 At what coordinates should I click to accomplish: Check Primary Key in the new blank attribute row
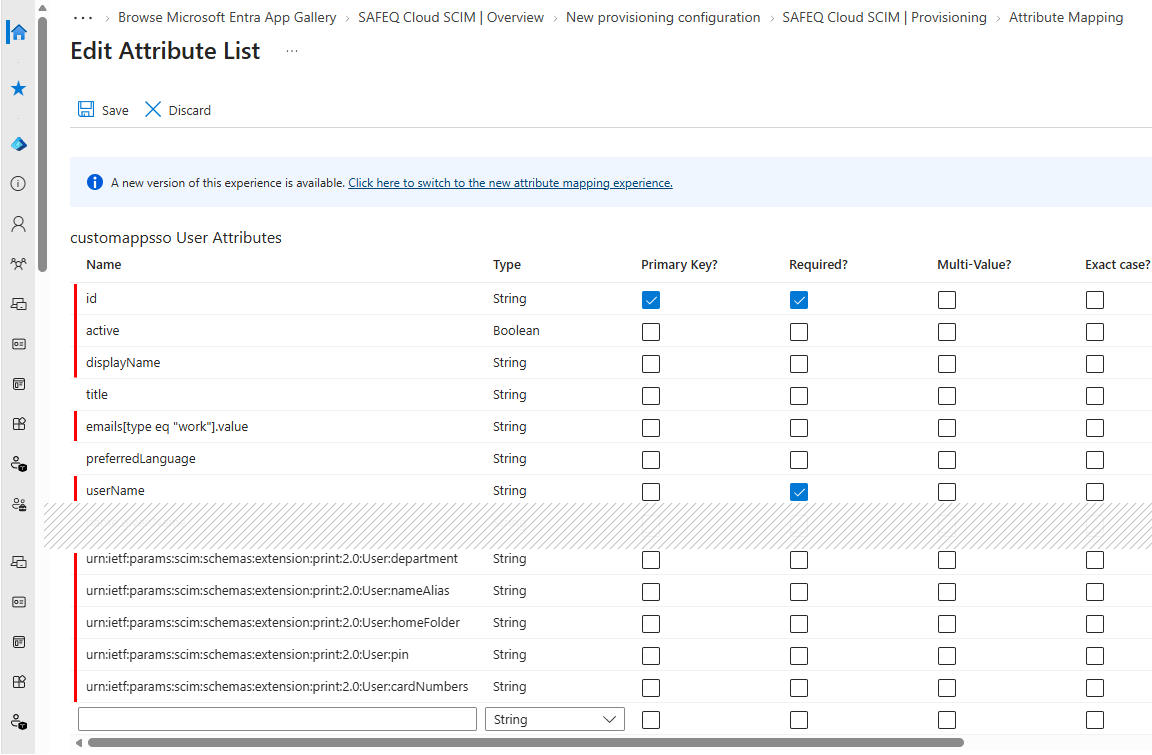pos(651,720)
